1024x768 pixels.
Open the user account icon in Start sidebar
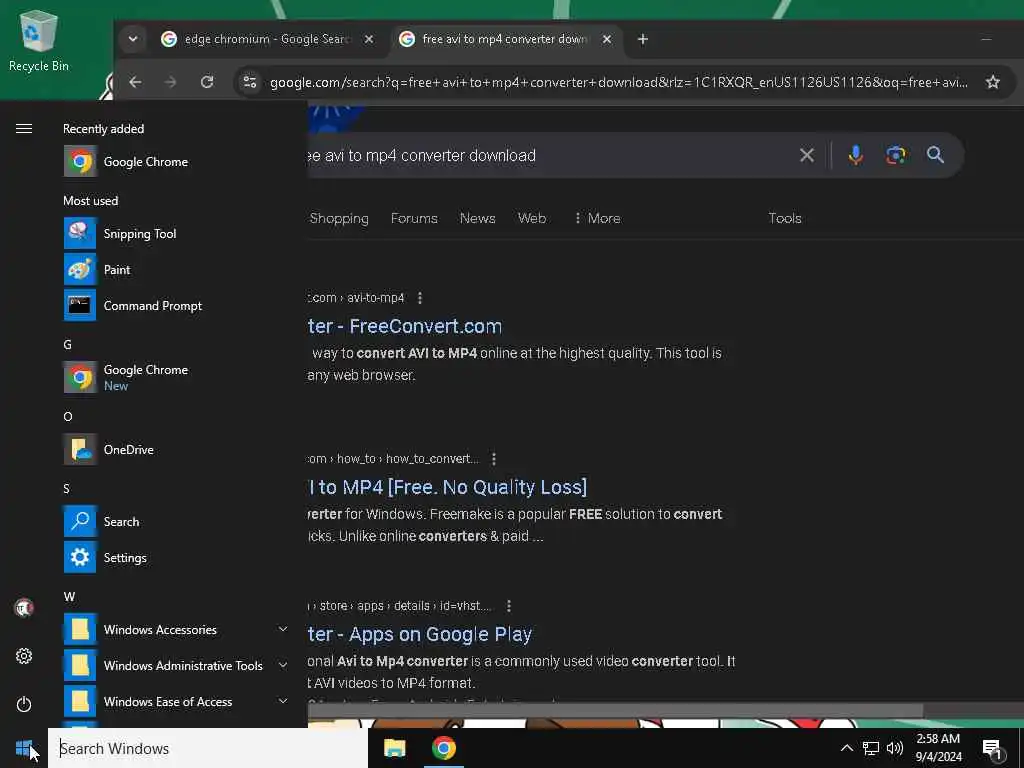24,608
